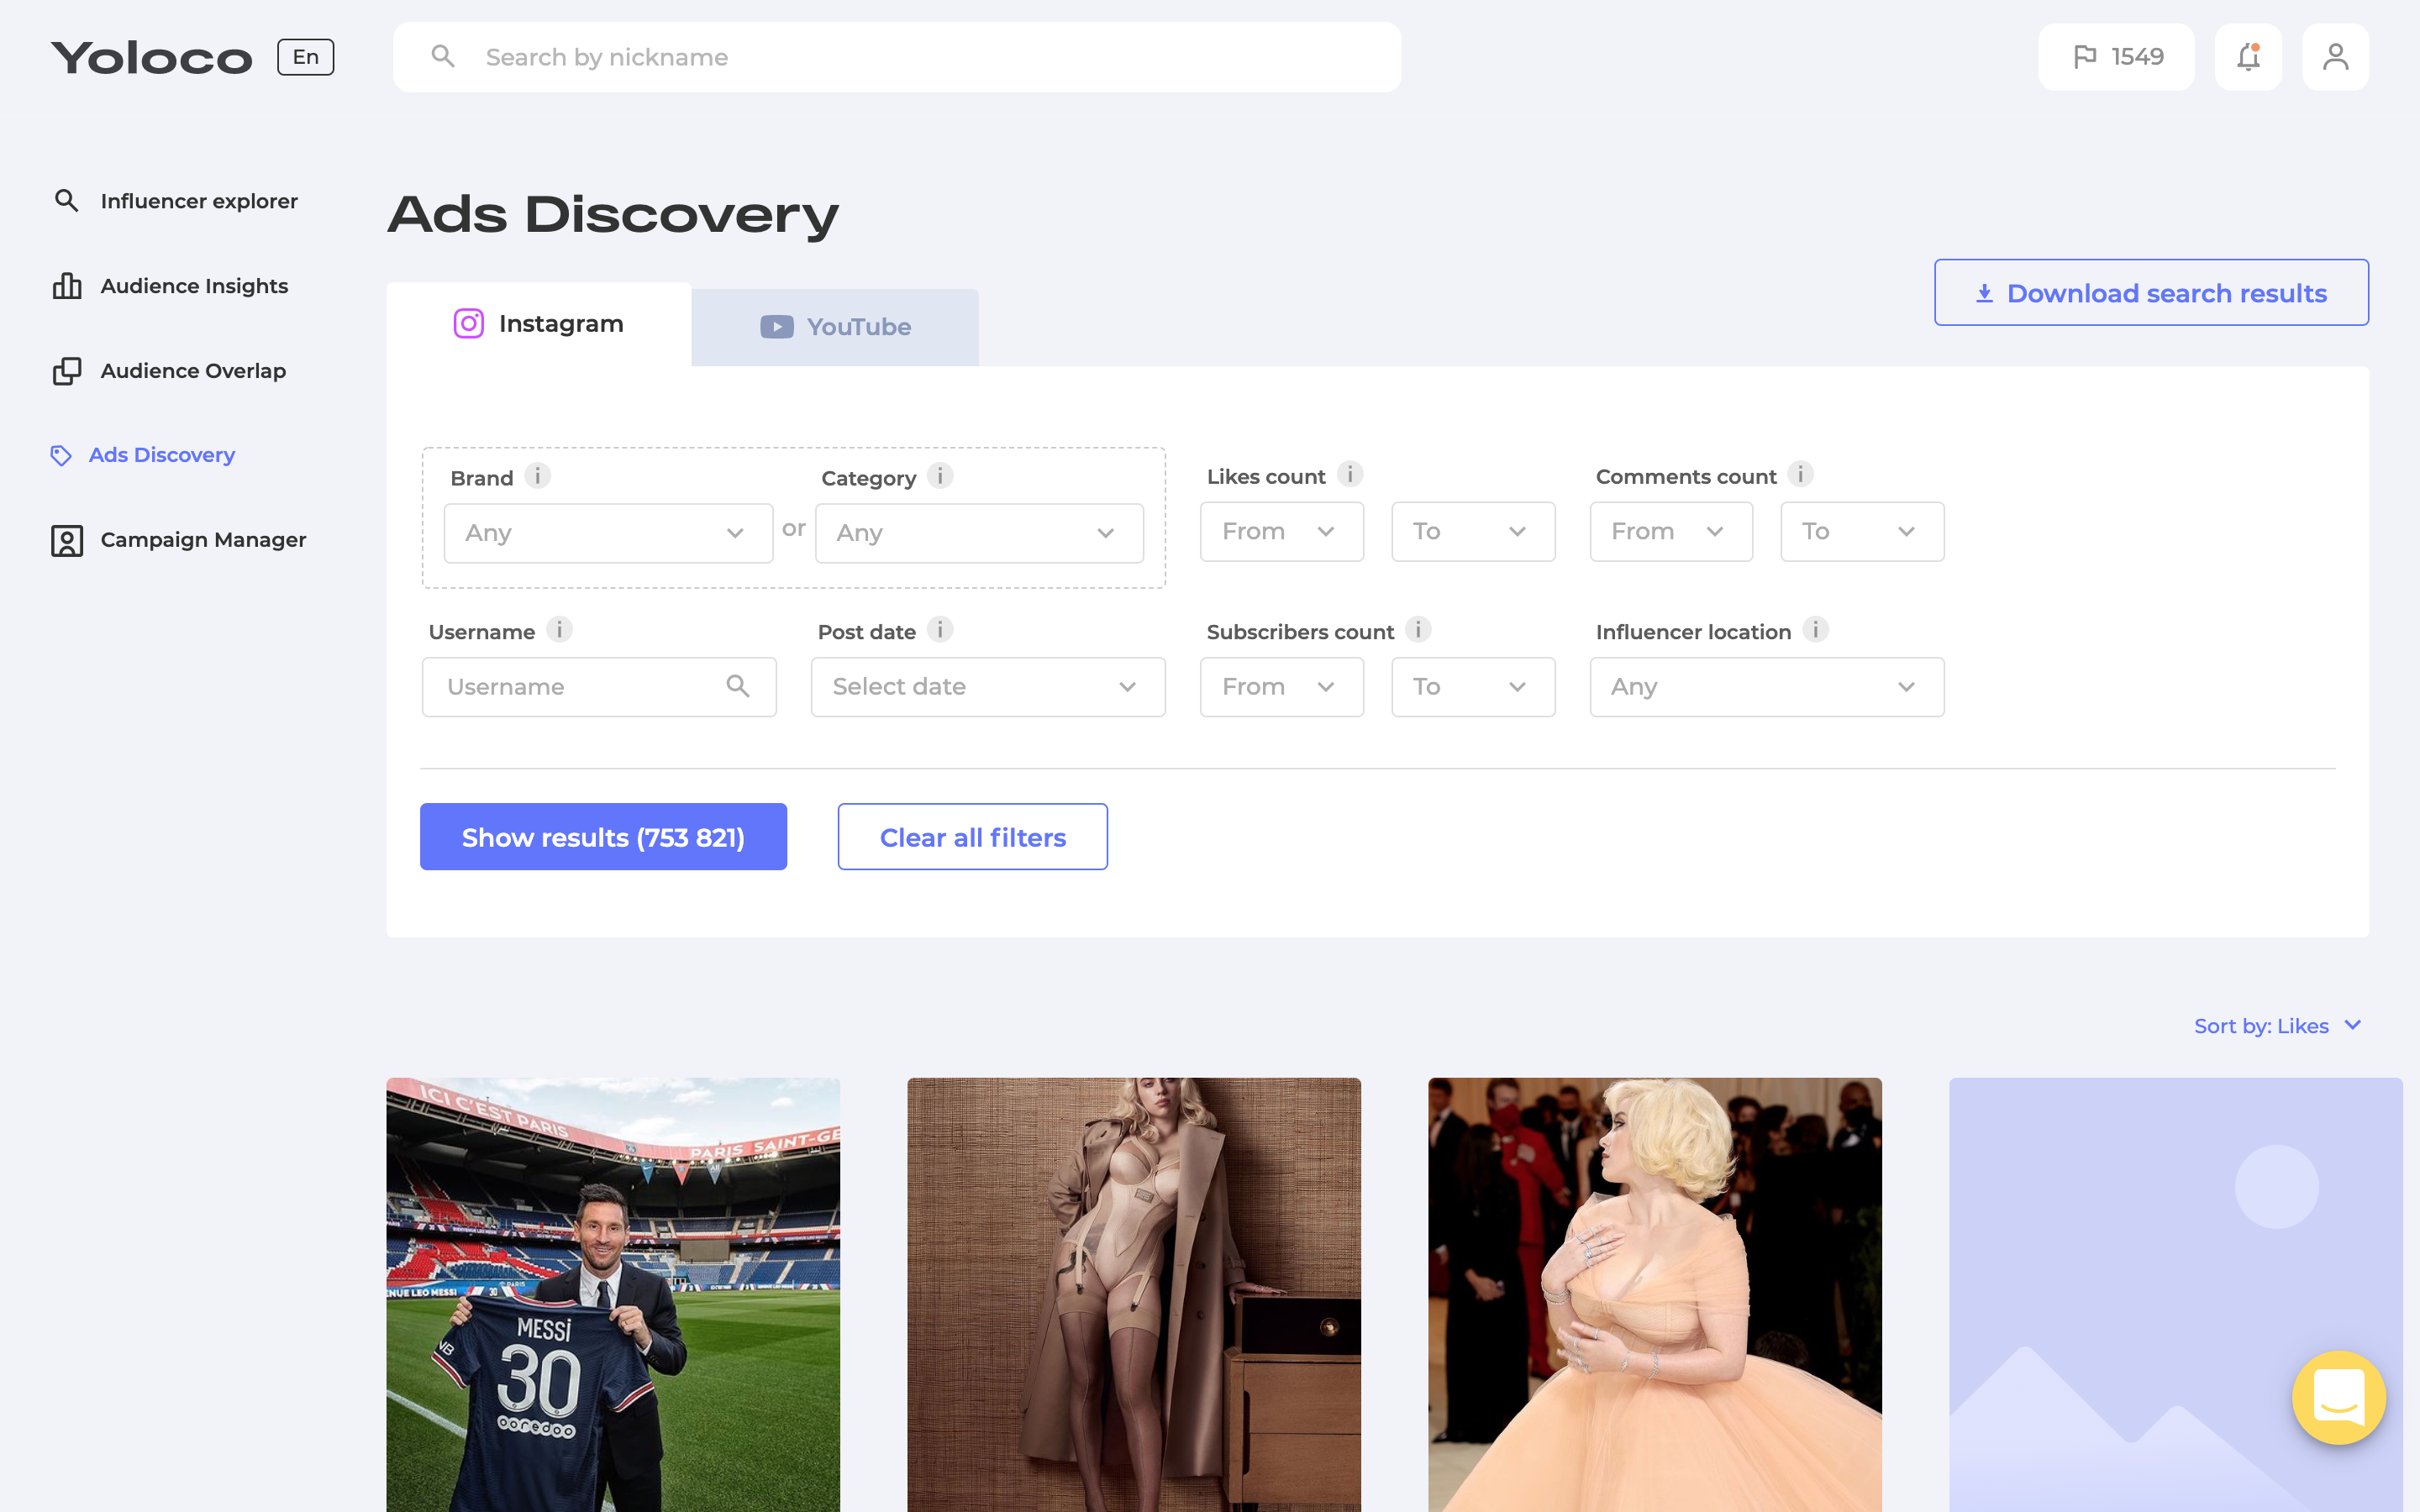
Task: Click the username field search icon
Action: [737, 686]
